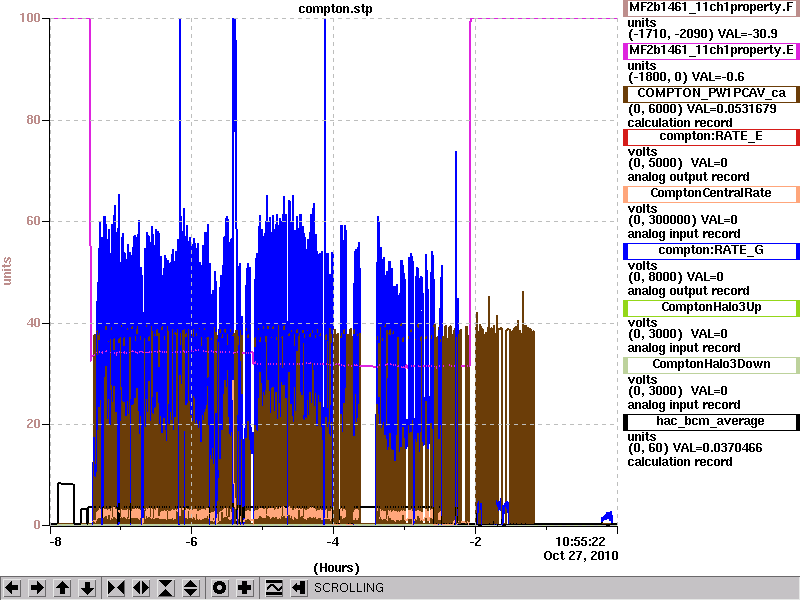The image size is (800, 600).
Task: Click the -2 tick label on the time axis
Action: (475, 542)
